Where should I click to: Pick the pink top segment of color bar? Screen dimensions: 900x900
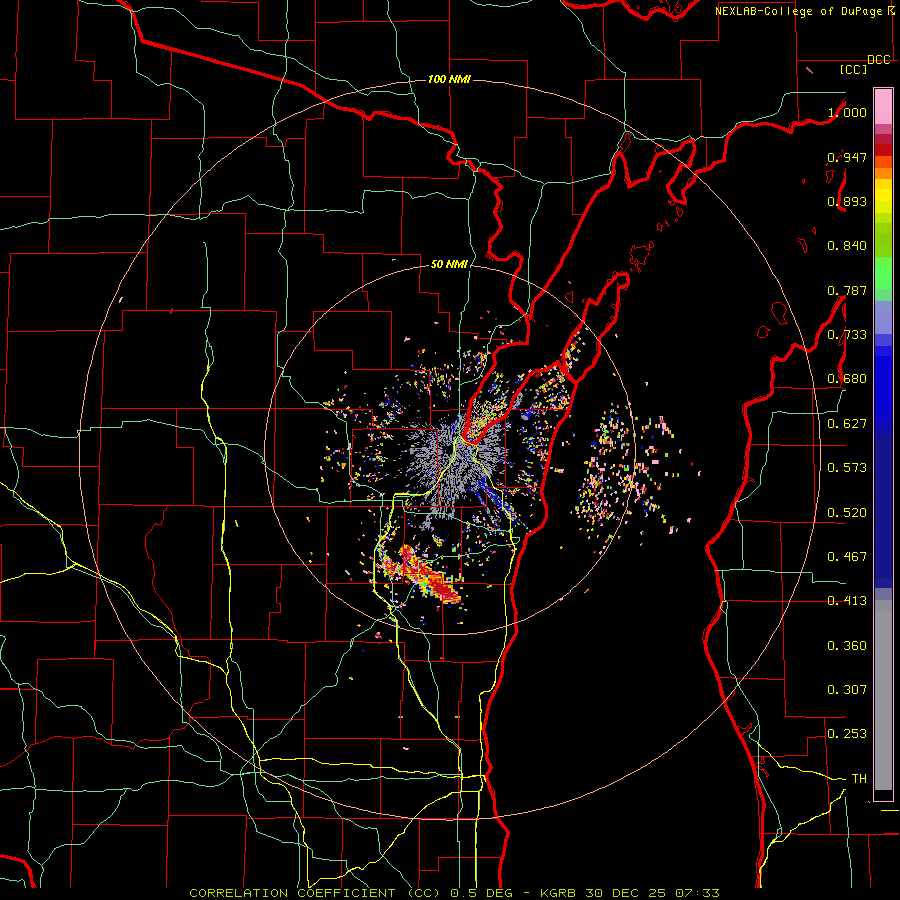pyautogui.click(x=883, y=106)
